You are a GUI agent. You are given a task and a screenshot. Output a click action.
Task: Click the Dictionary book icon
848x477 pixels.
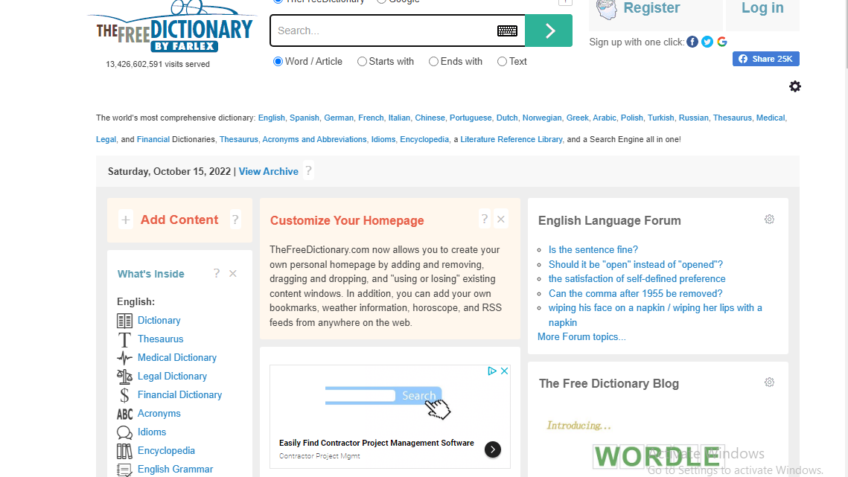124,321
